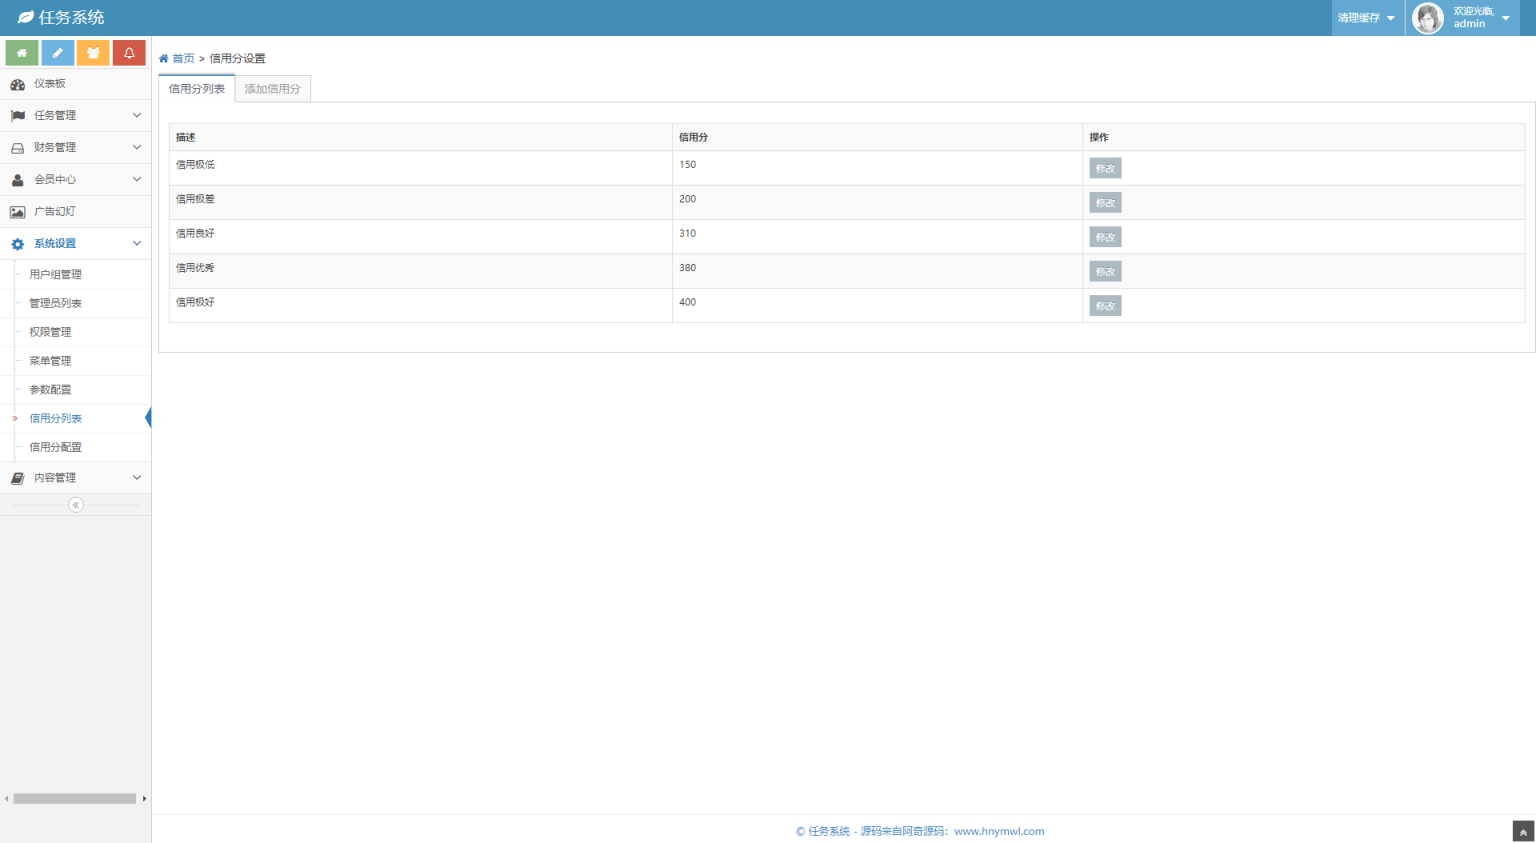Expand the 任务管理 menu

point(75,116)
